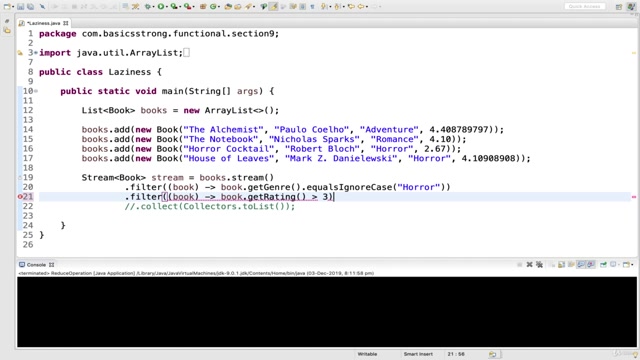Click the Open Console icon
The height and width of the screenshot is (360, 640).
coord(627,265)
